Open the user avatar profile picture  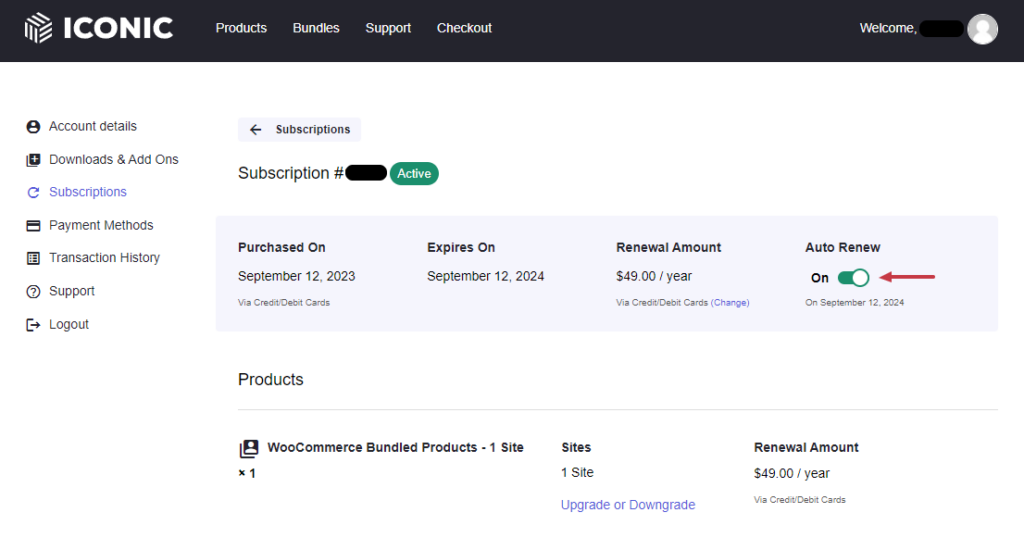click(982, 29)
